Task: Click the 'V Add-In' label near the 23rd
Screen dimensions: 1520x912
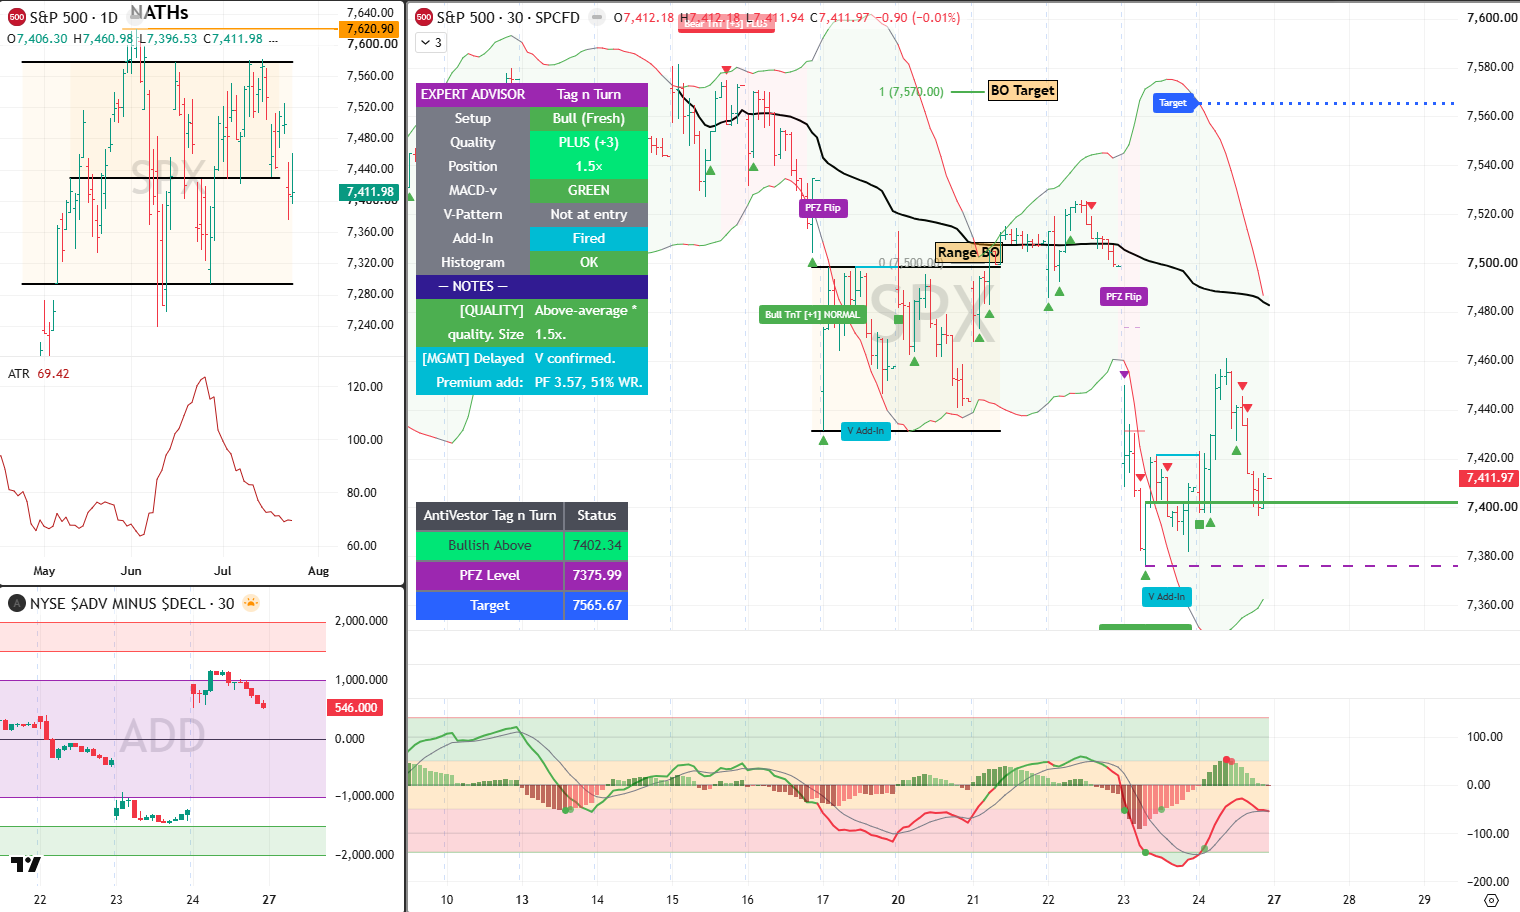Action: [x=1166, y=597]
